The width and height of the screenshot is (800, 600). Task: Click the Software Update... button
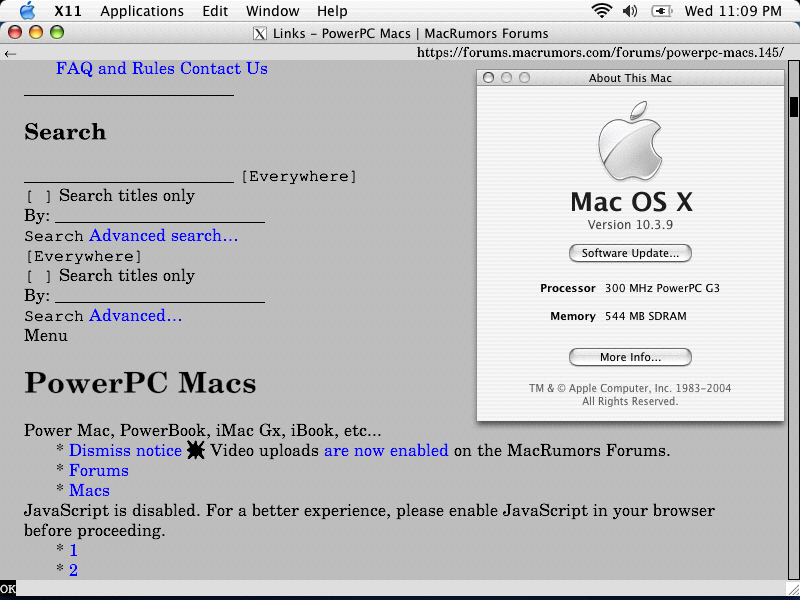pos(630,253)
